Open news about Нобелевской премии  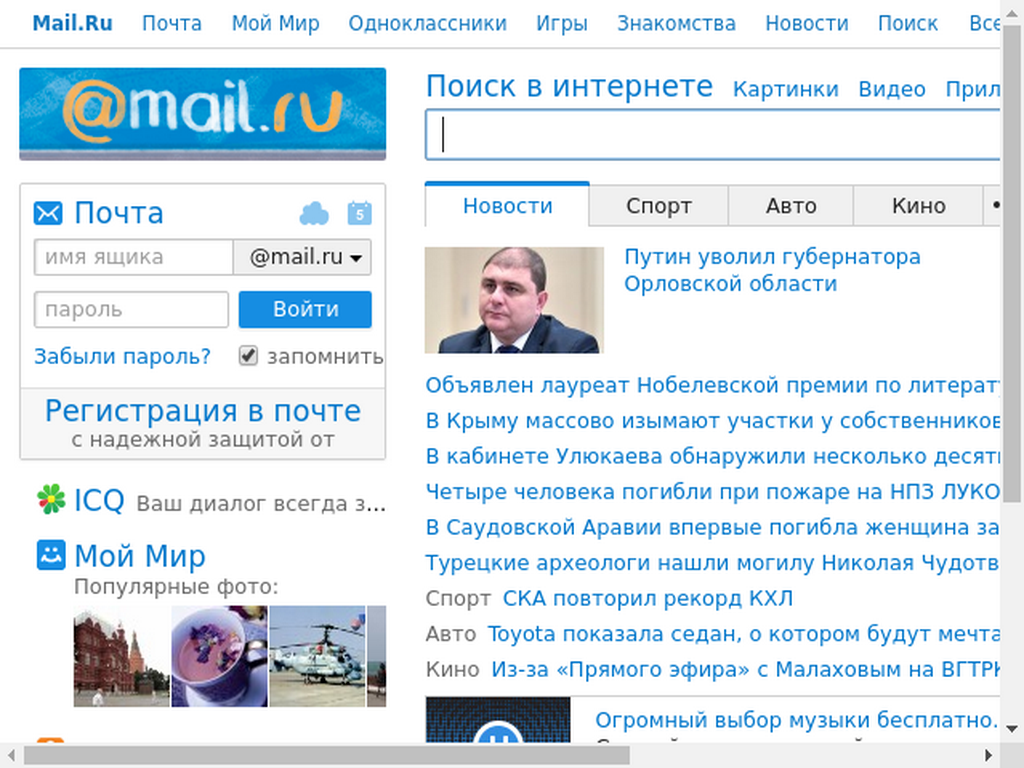[712, 385]
